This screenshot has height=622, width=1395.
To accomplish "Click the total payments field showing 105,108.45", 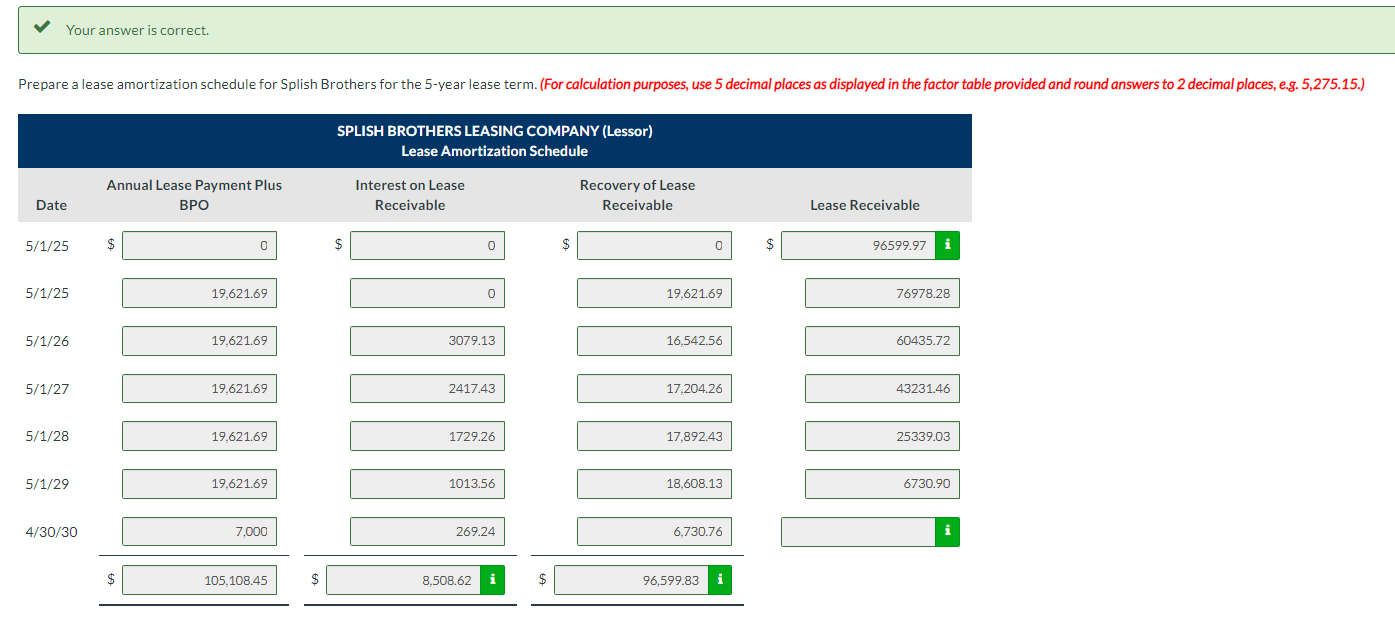I will [x=200, y=580].
